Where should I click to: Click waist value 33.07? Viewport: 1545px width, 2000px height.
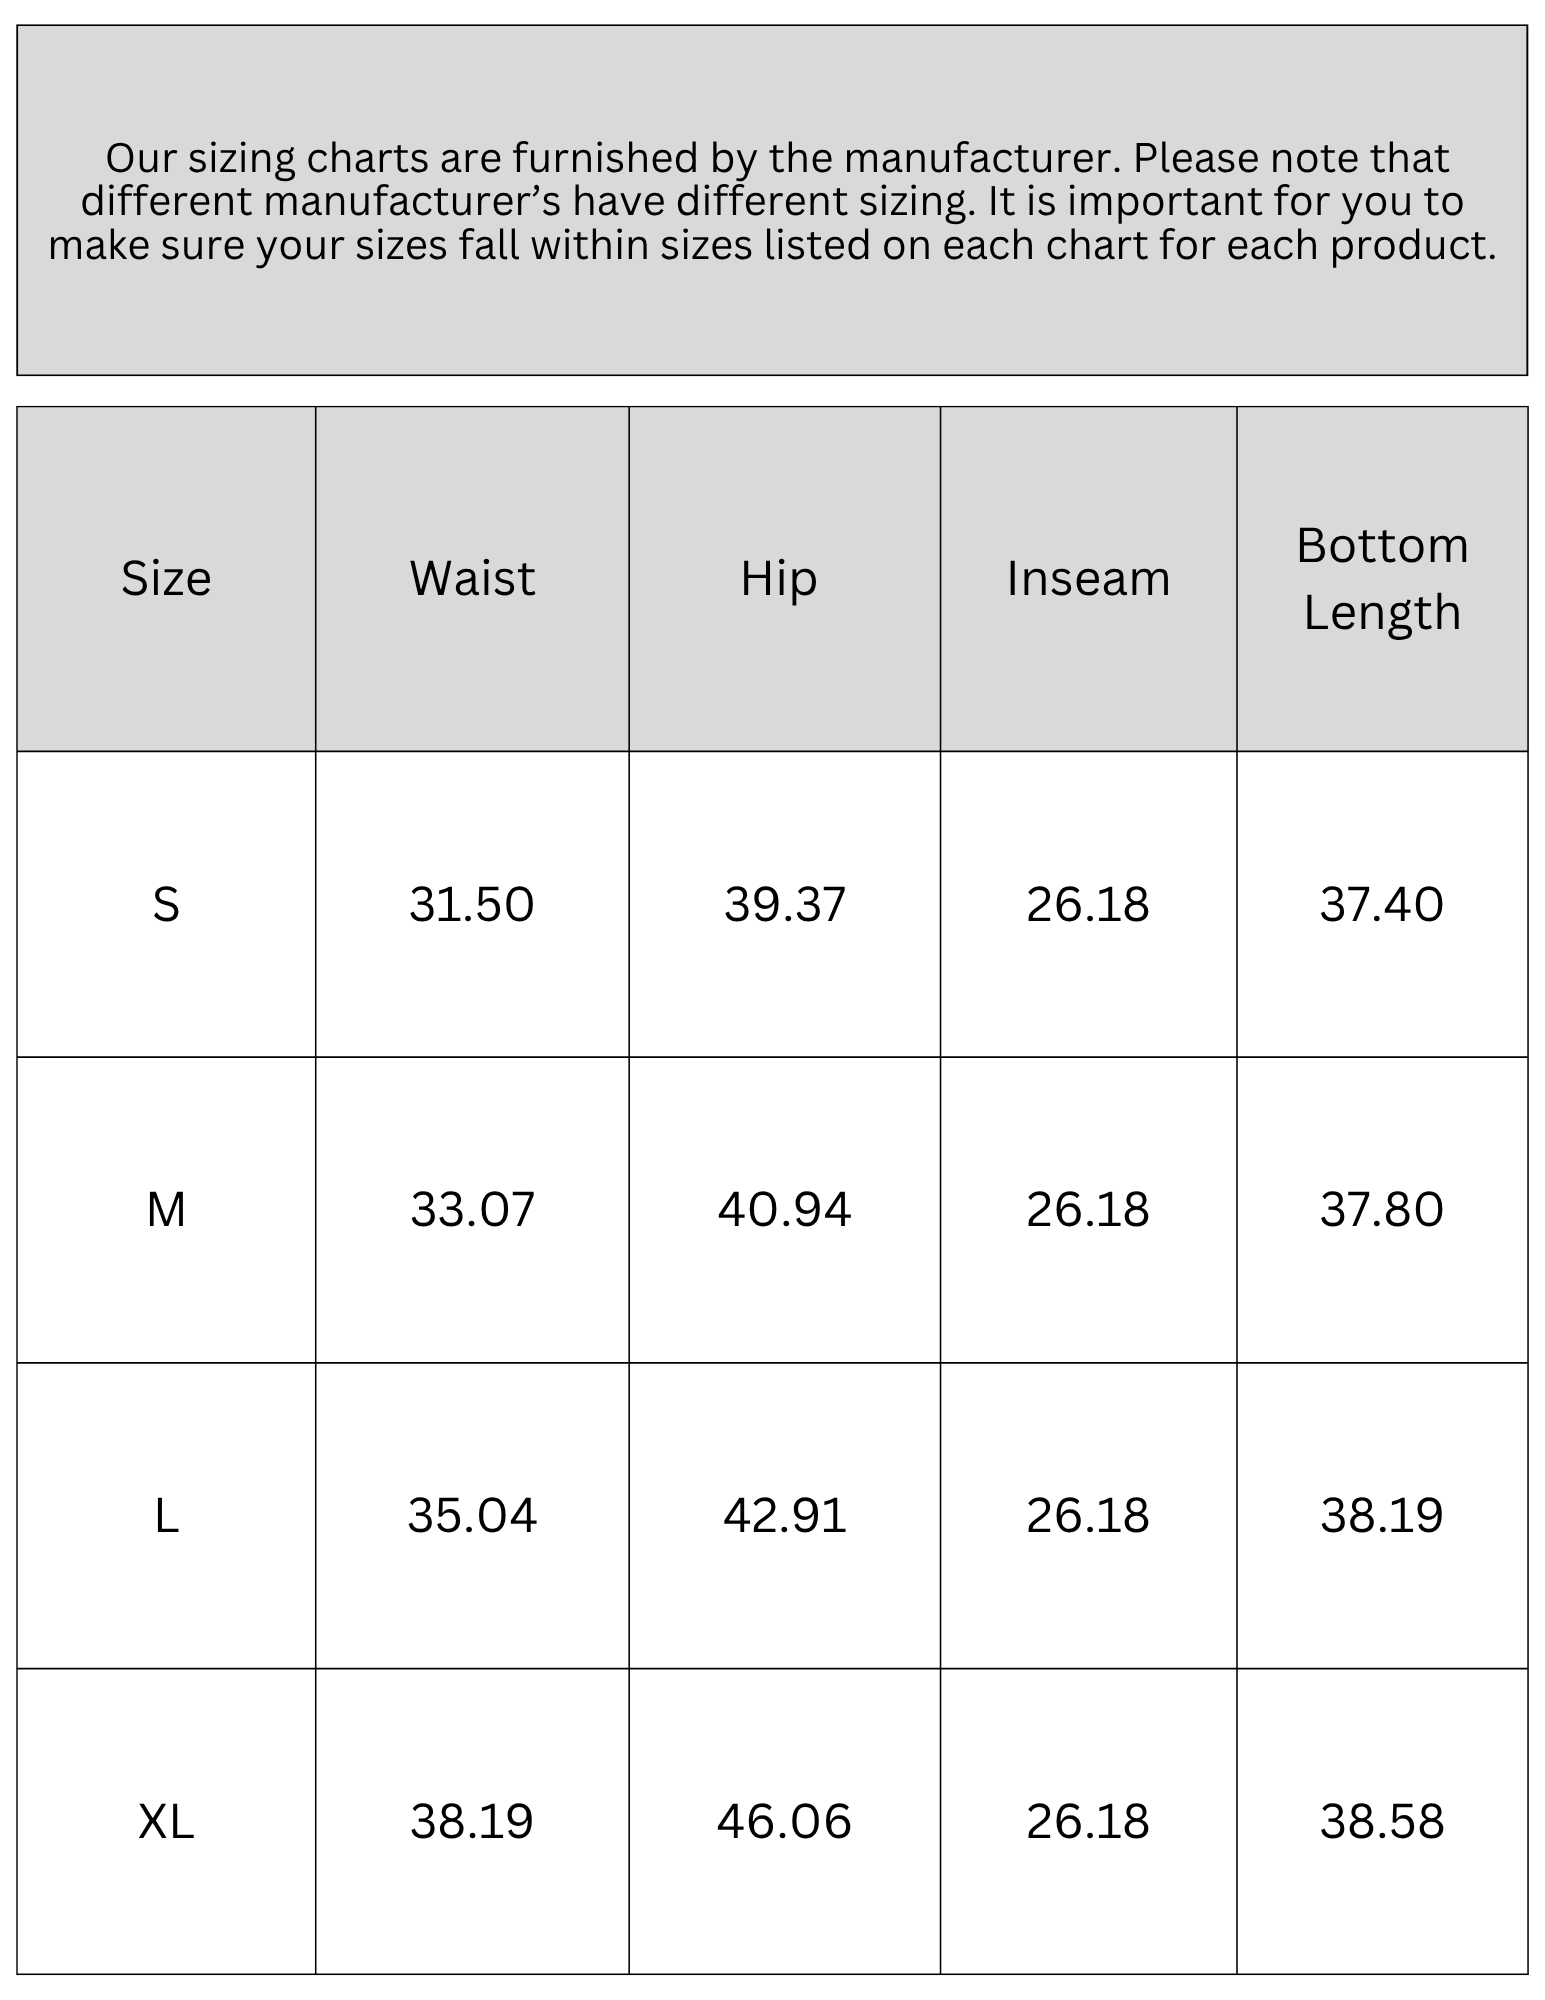(472, 1209)
